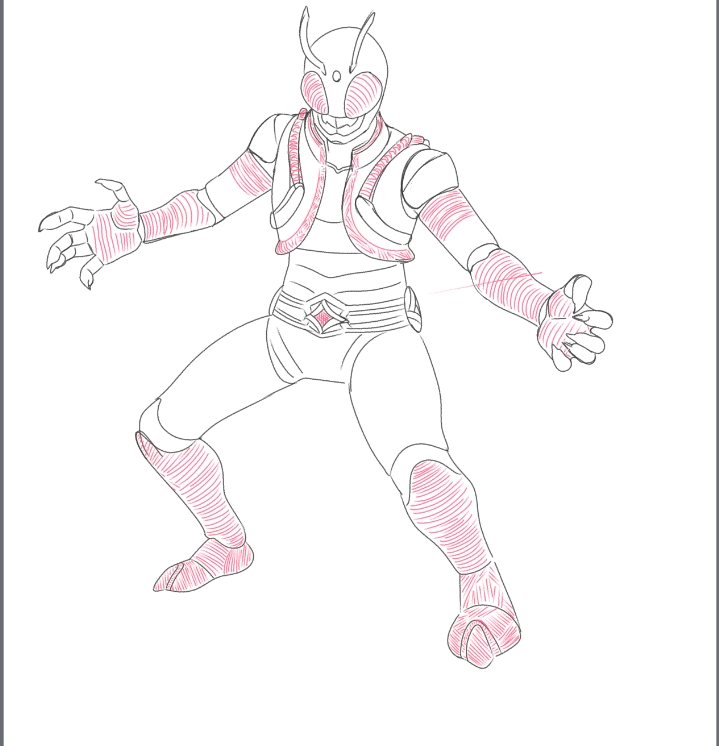
Task: Click the diamond-shaped belt buckle
Action: [x=324, y=318]
